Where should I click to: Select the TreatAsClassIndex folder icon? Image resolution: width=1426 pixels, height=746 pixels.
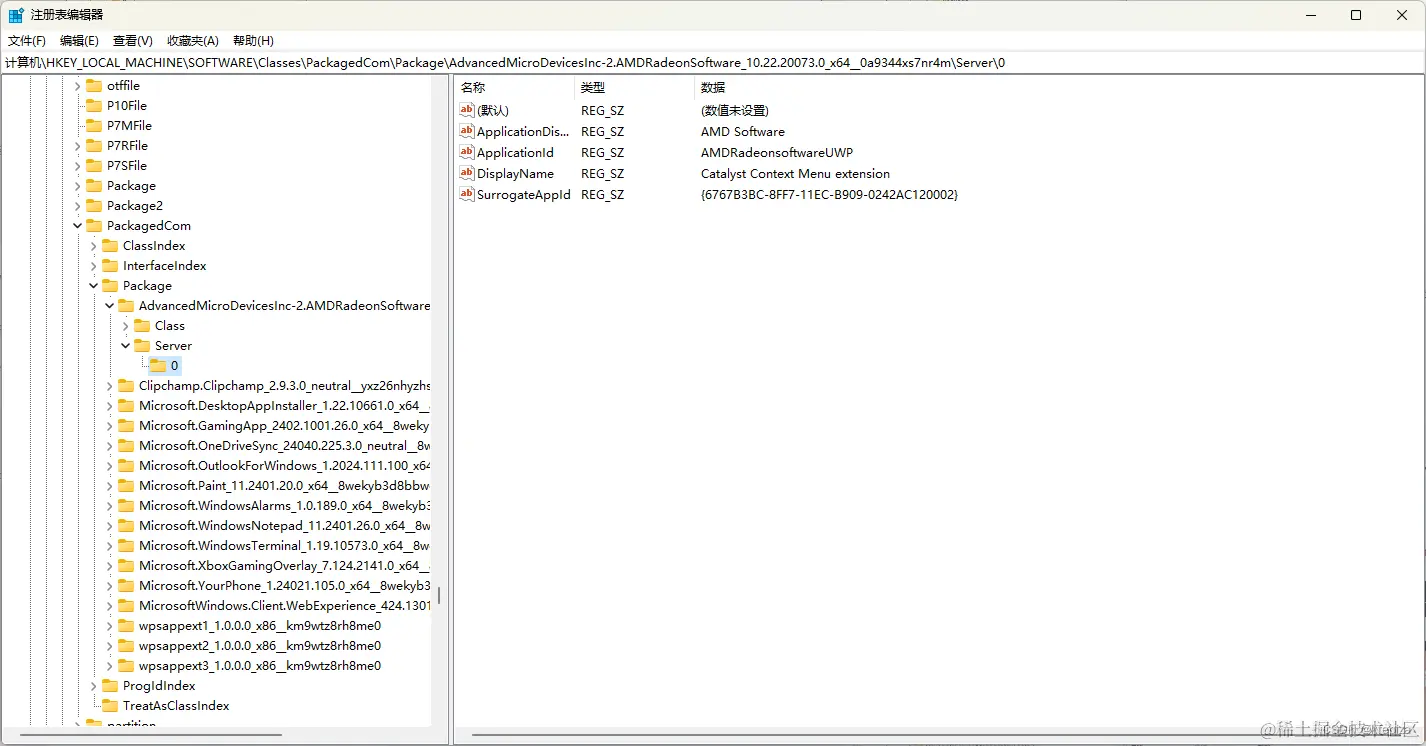110,706
